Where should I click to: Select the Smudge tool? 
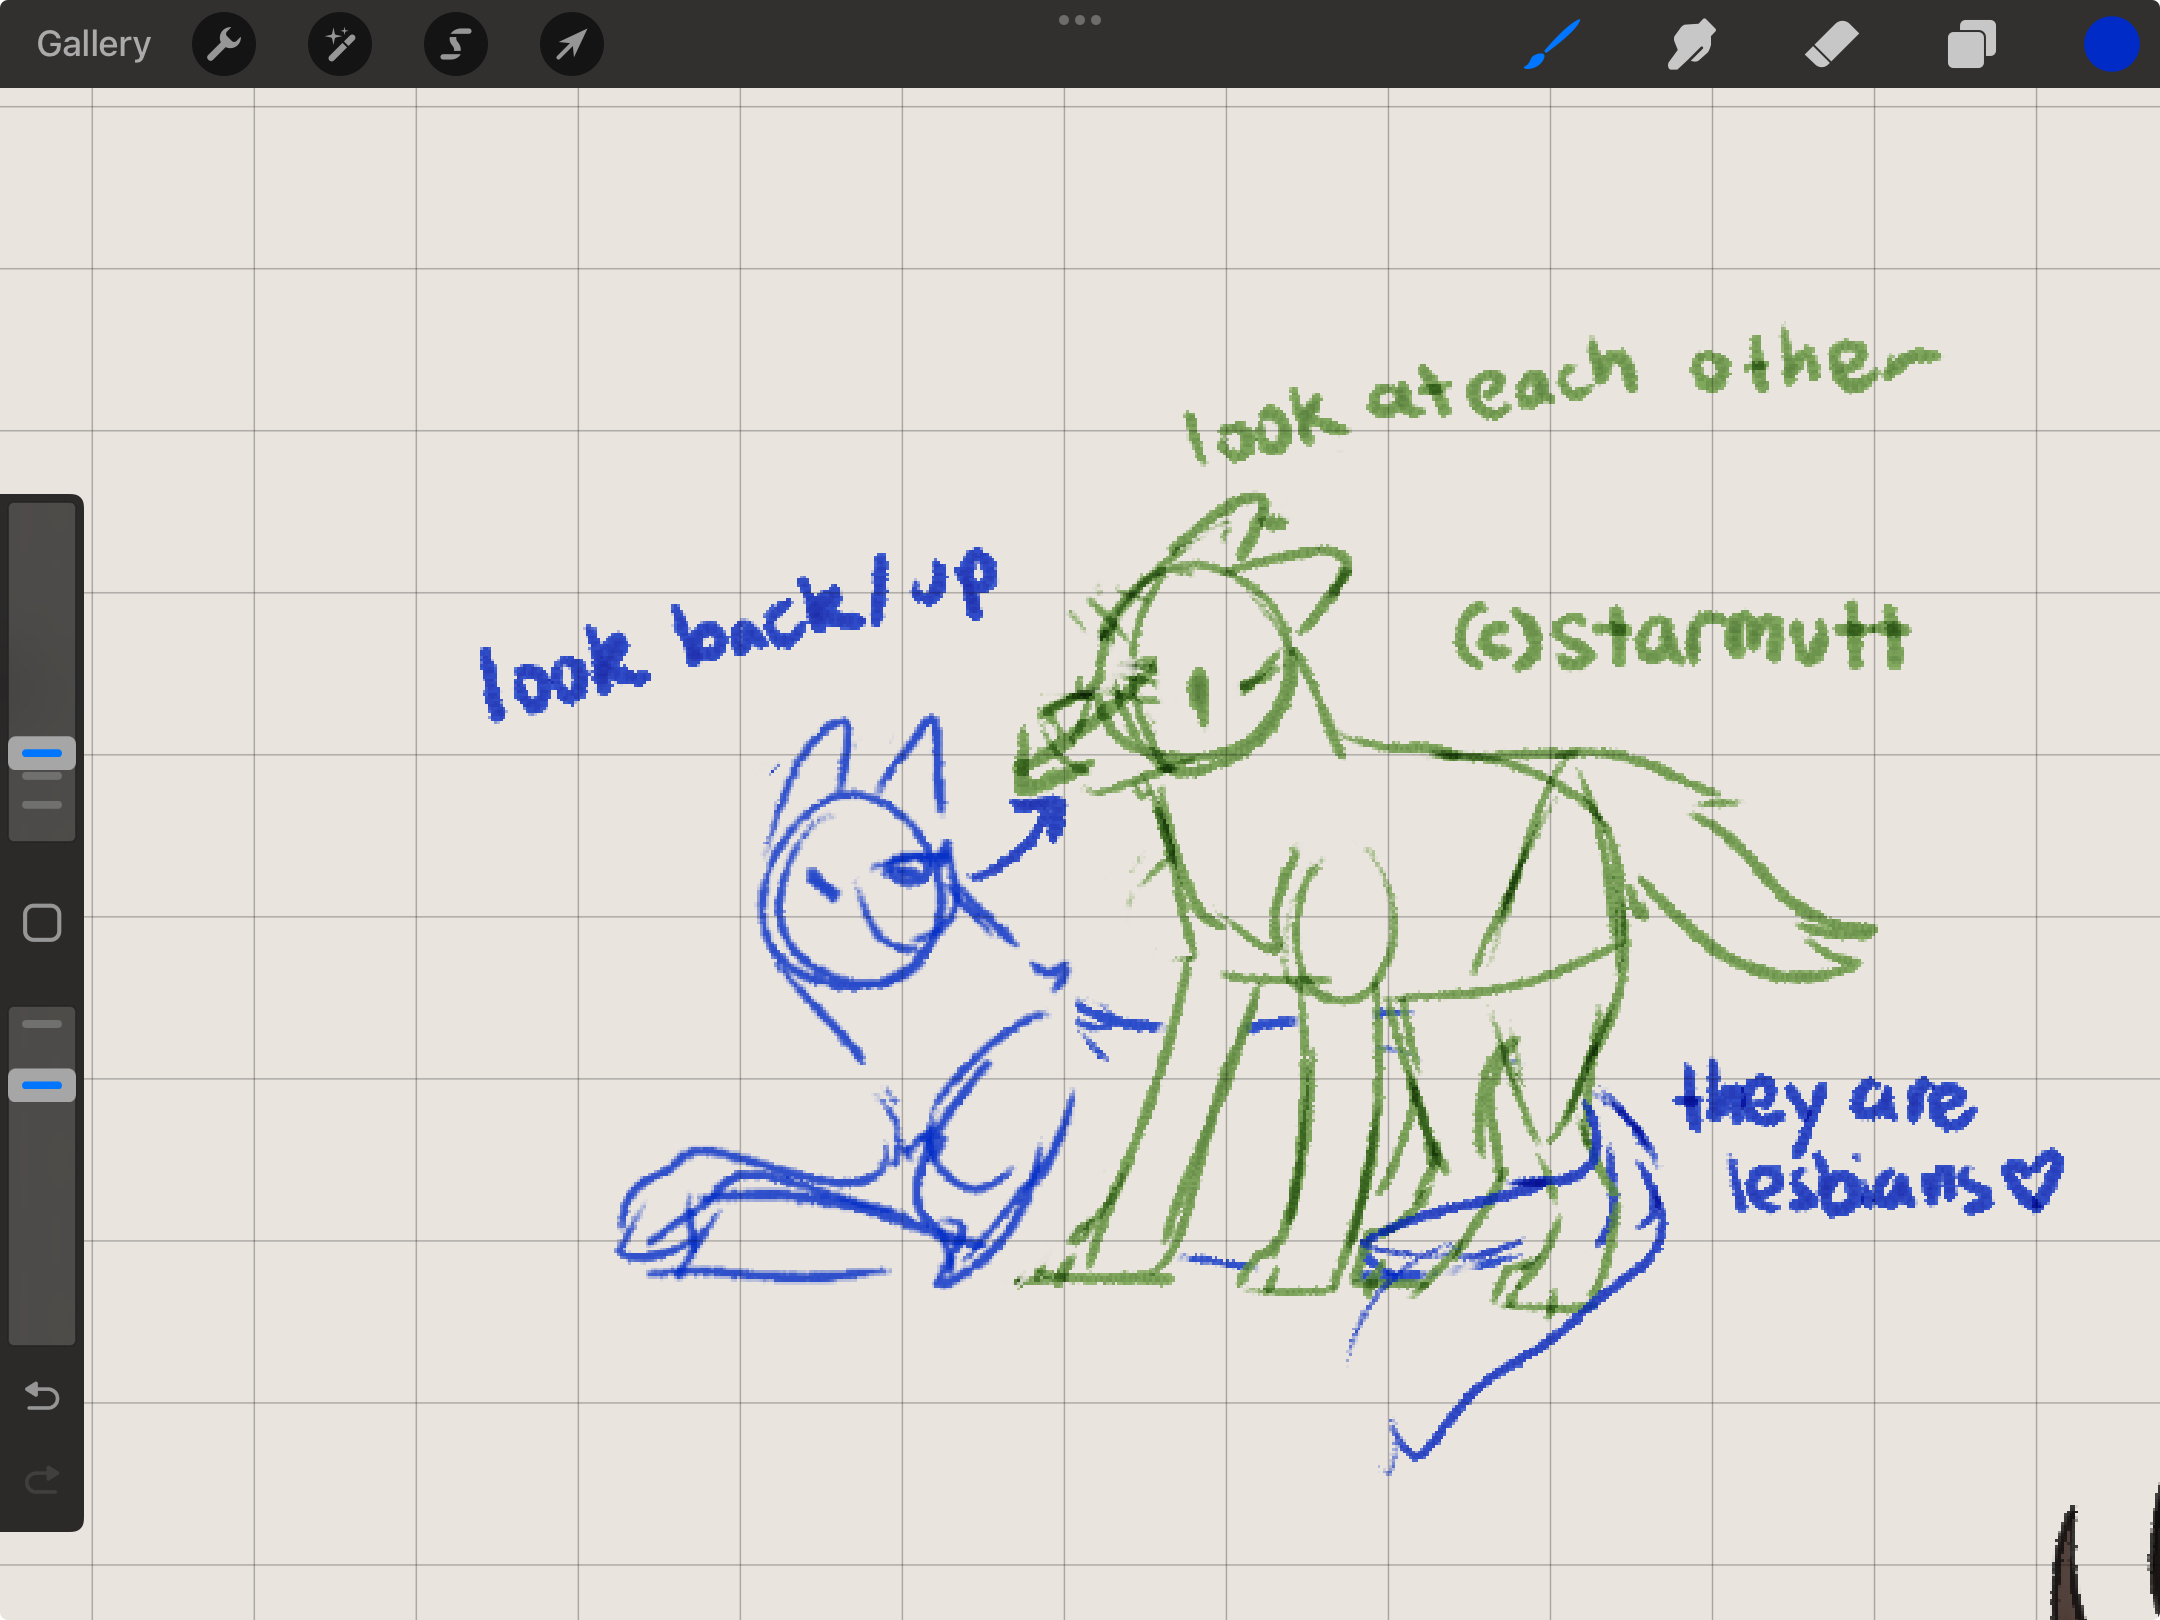[1691, 44]
